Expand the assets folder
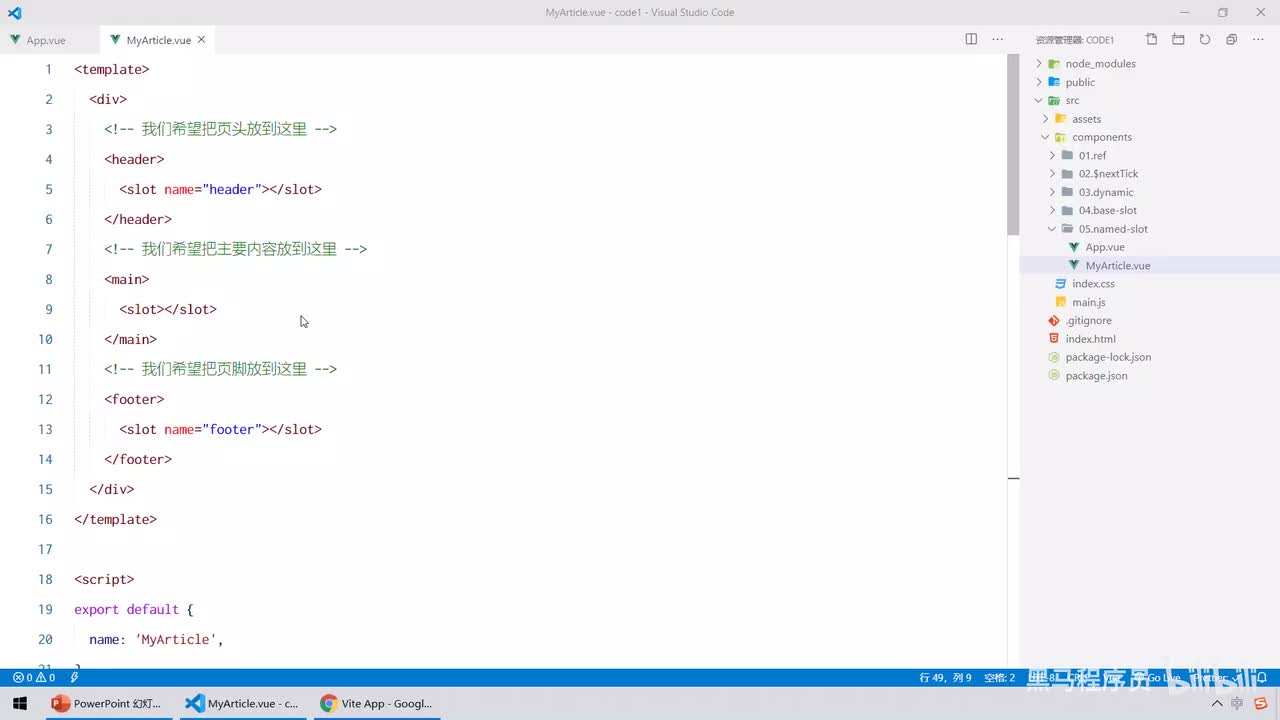The height and width of the screenshot is (720, 1280). [1086, 119]
